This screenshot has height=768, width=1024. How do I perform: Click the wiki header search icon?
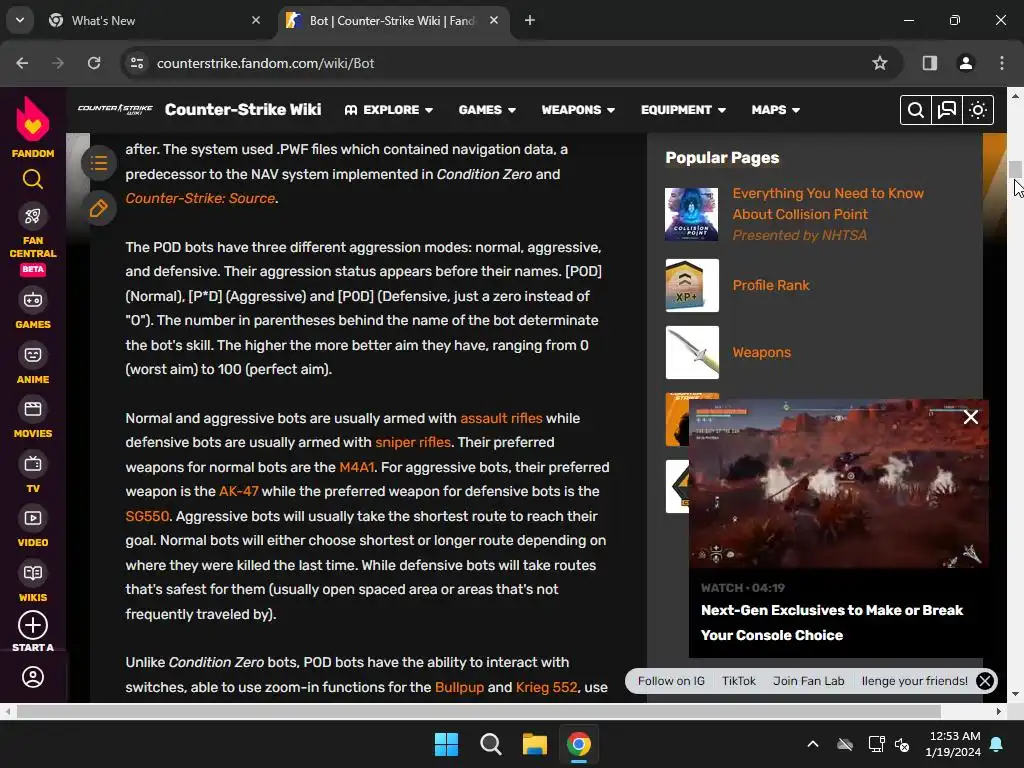pyautogui.click(x=916, y=110)
